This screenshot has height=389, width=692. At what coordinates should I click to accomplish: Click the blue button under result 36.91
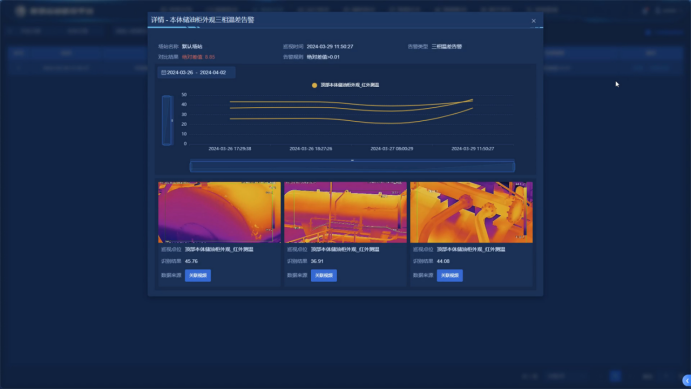click(324, 276)
